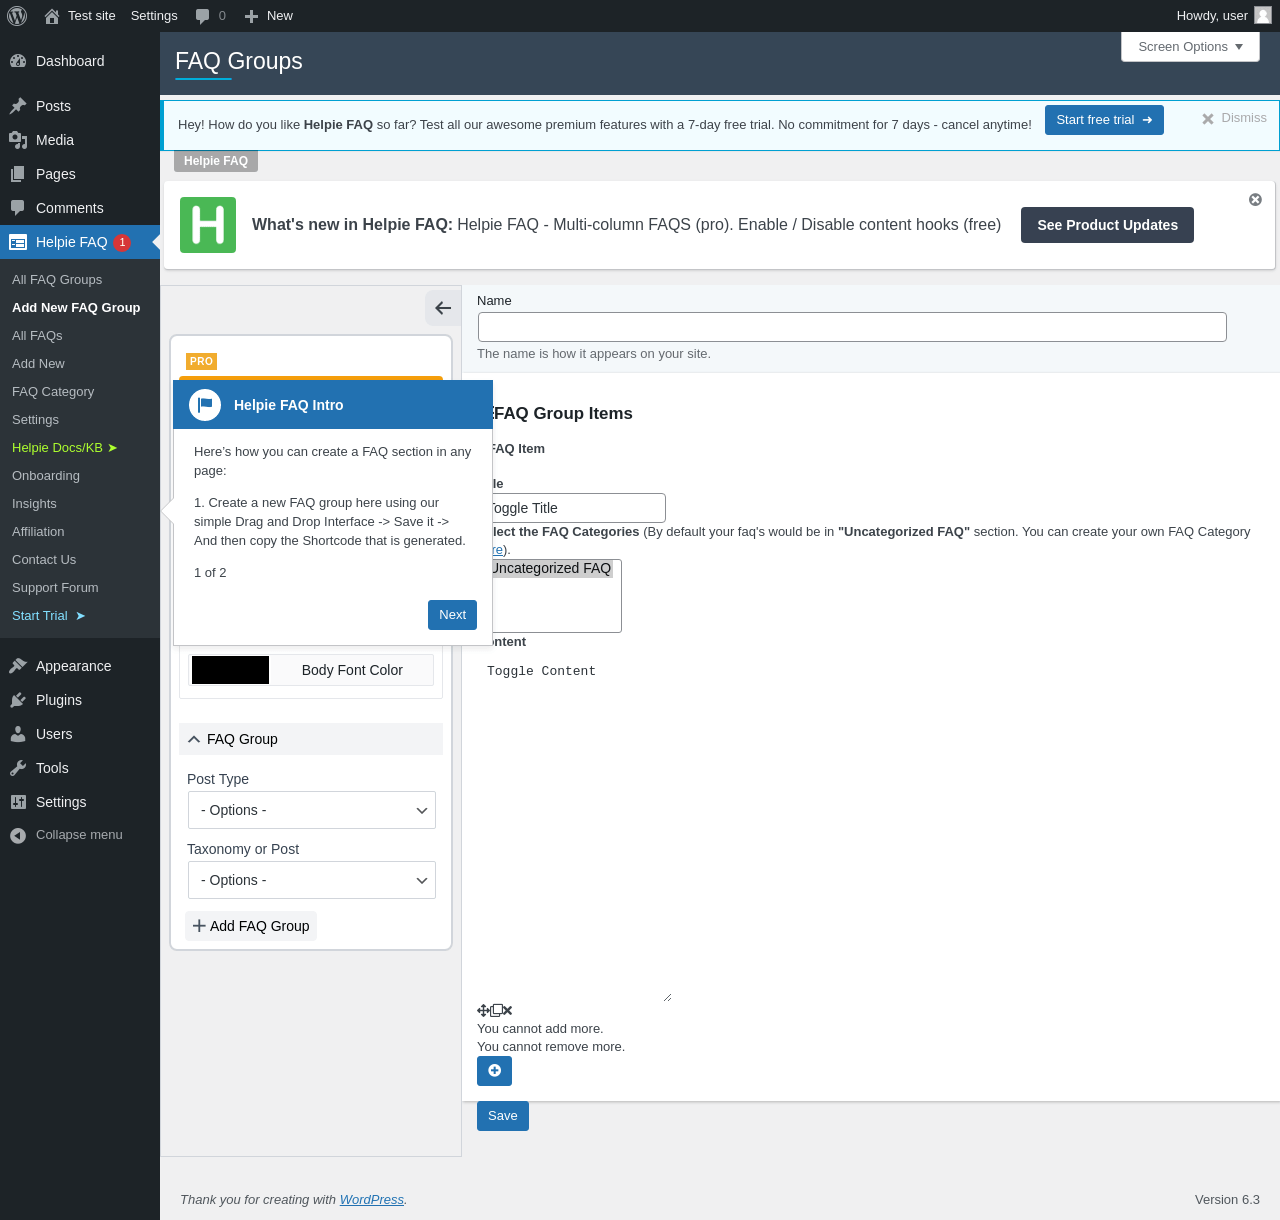Collapse the FAQ Group section
Viewport: 1280px width, 1220px height.
coord(311,739)
